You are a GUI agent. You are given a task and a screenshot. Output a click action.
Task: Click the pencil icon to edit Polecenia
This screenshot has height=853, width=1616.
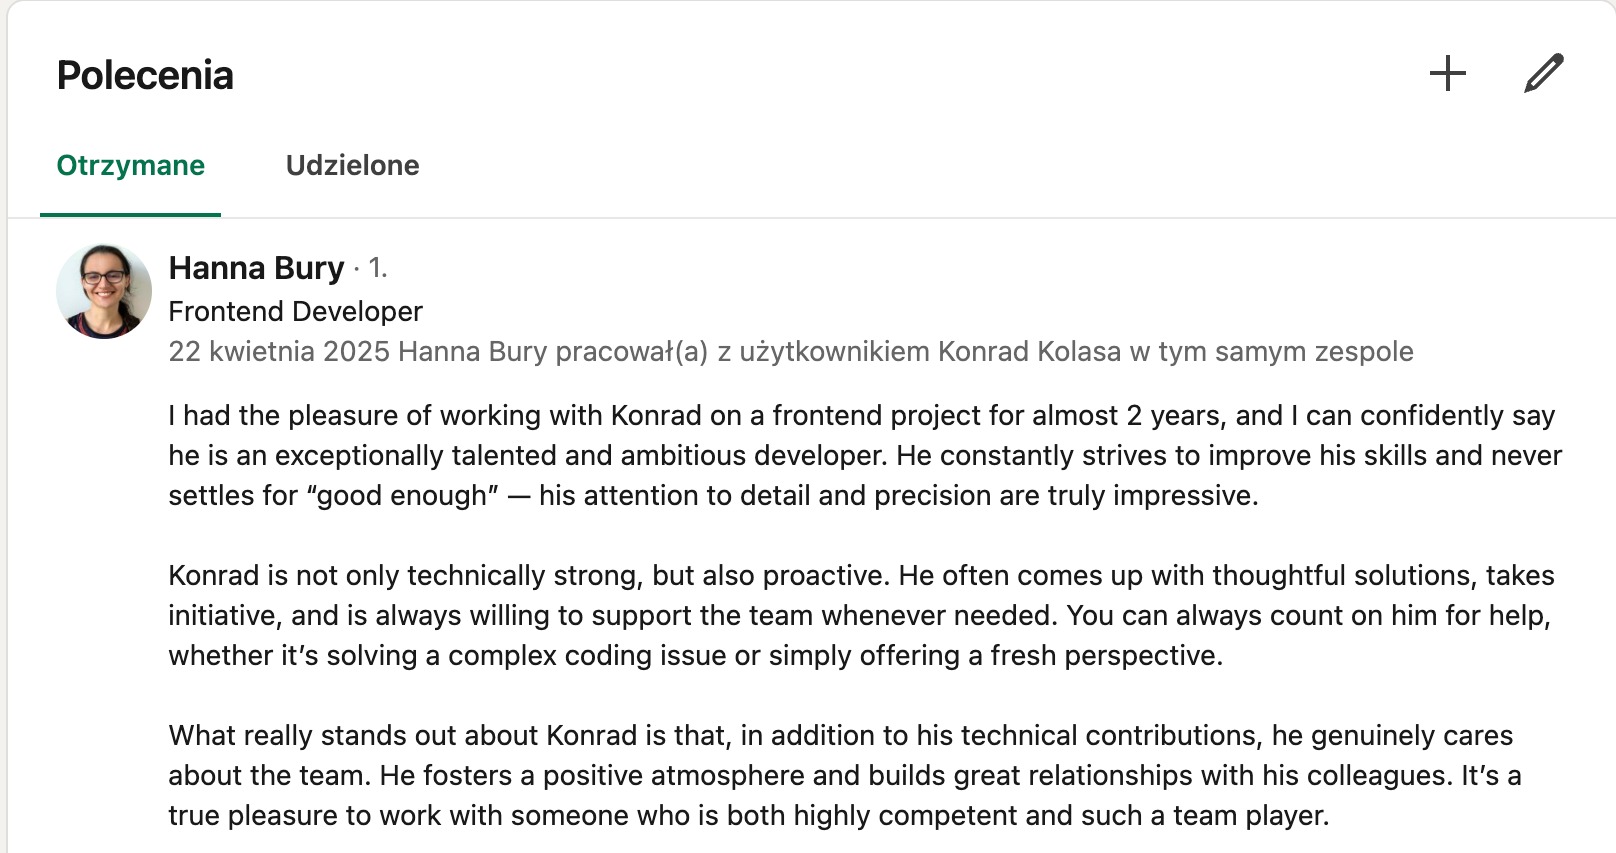click(x=1543, y=74)
